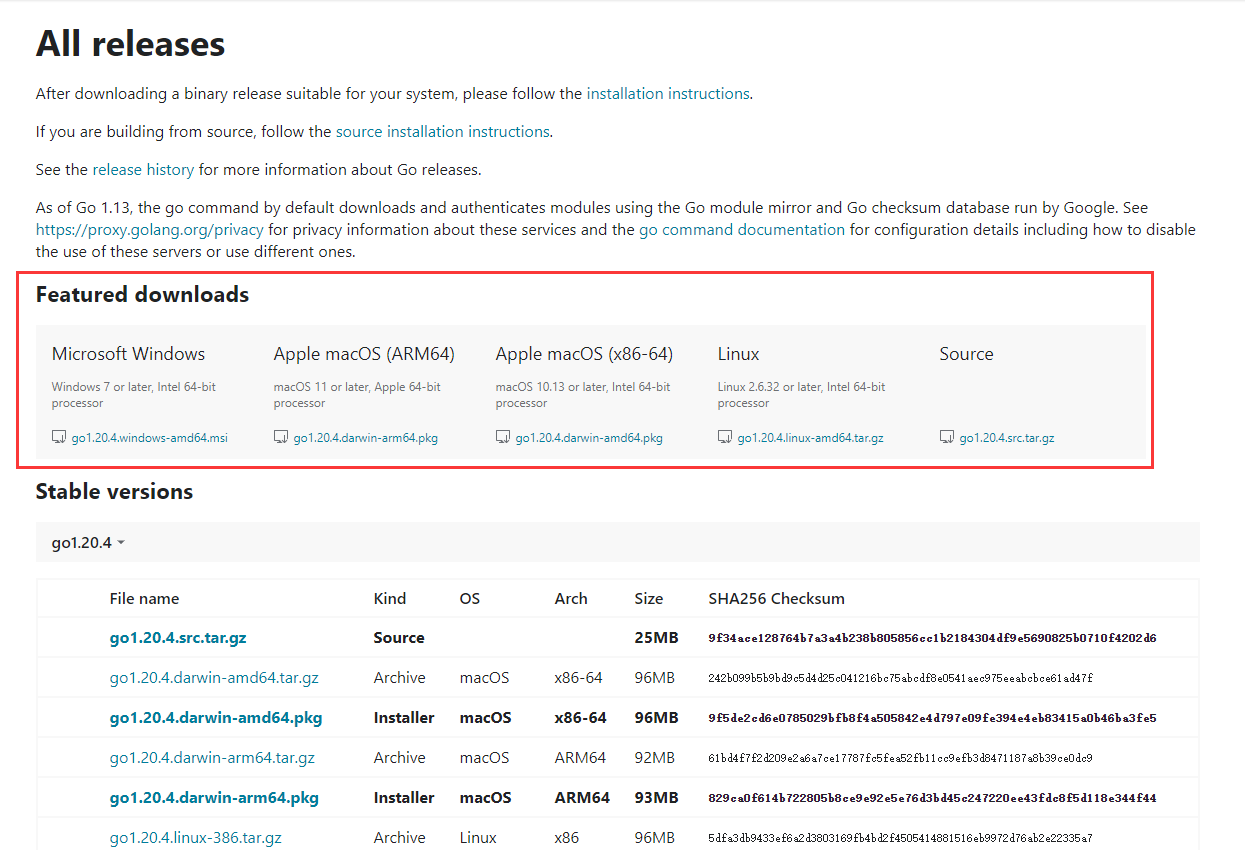Open the source installation instructions link

[443, 131]
